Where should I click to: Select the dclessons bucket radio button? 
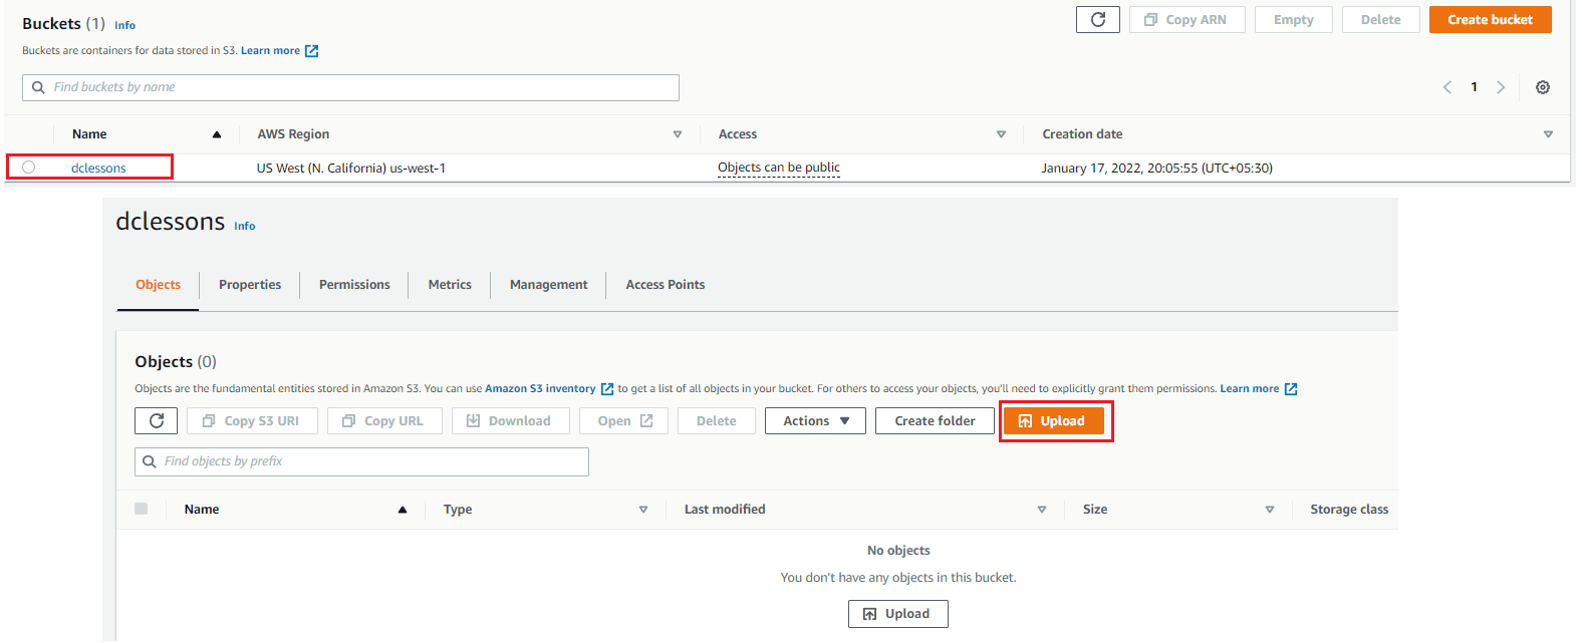click(29, 167)
